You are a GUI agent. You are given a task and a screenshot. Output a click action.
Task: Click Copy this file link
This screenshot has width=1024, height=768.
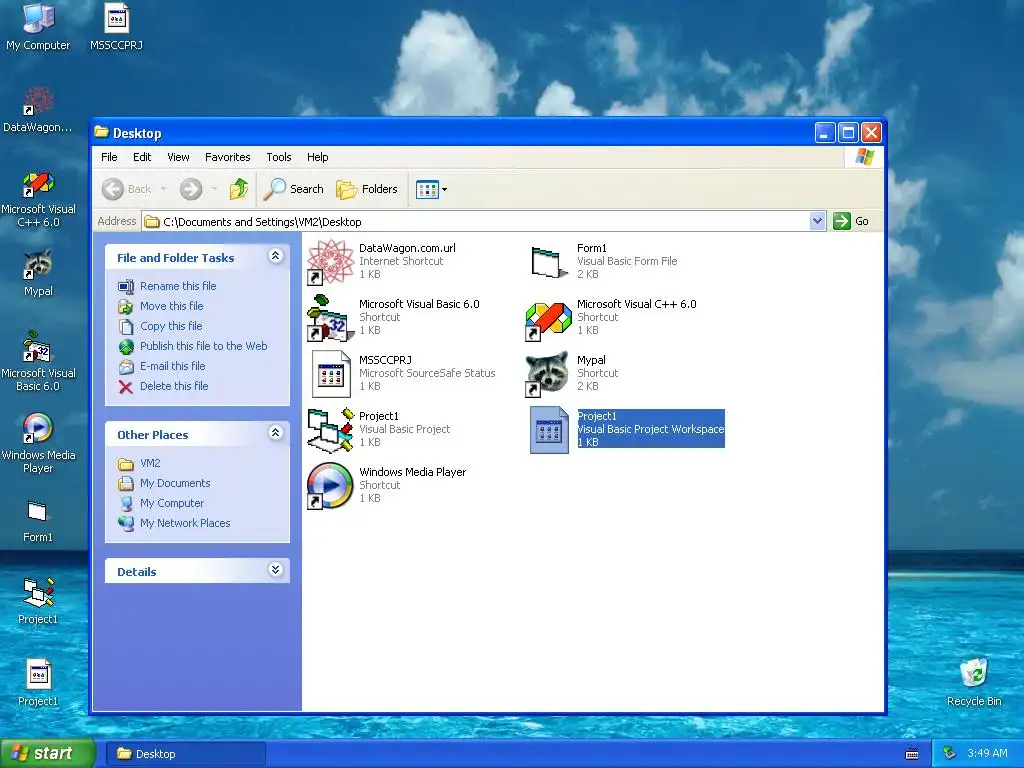pyautogui.click(x=171, y=326)
